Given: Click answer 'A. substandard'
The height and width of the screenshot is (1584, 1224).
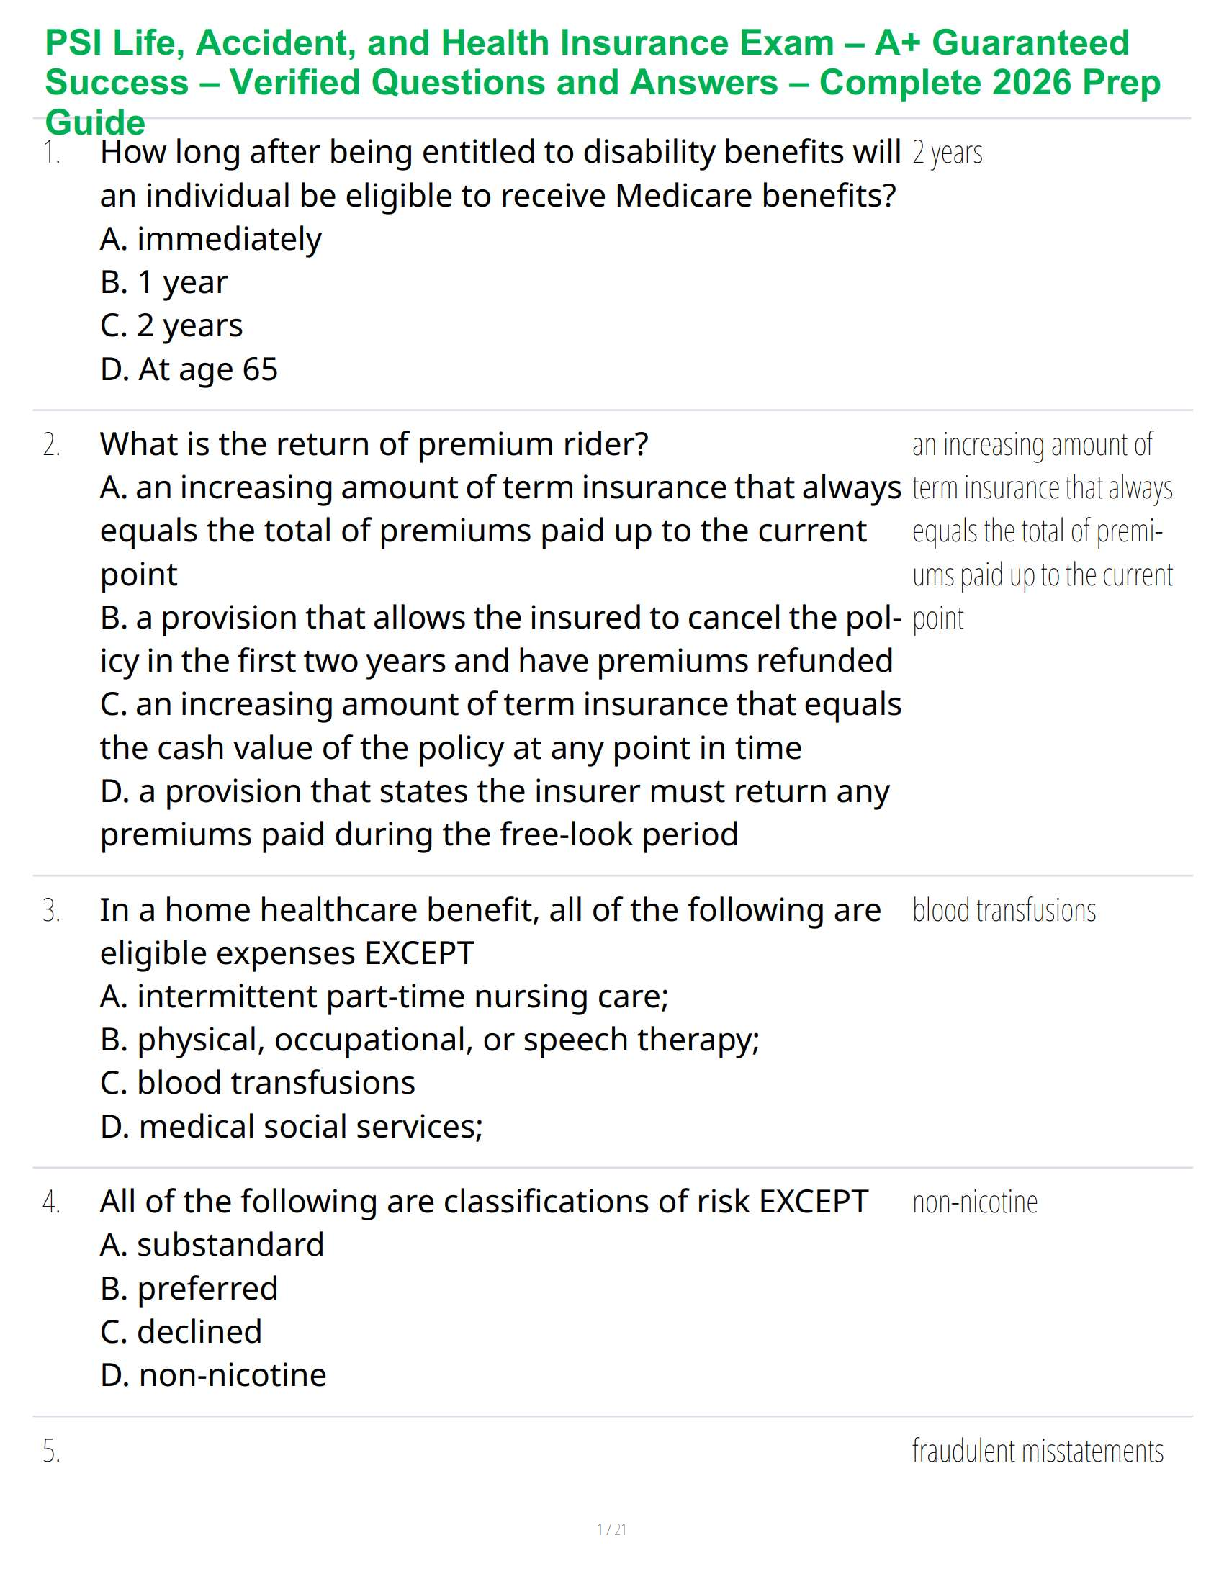Looking at the screenshot, I should coord(212,1245).
